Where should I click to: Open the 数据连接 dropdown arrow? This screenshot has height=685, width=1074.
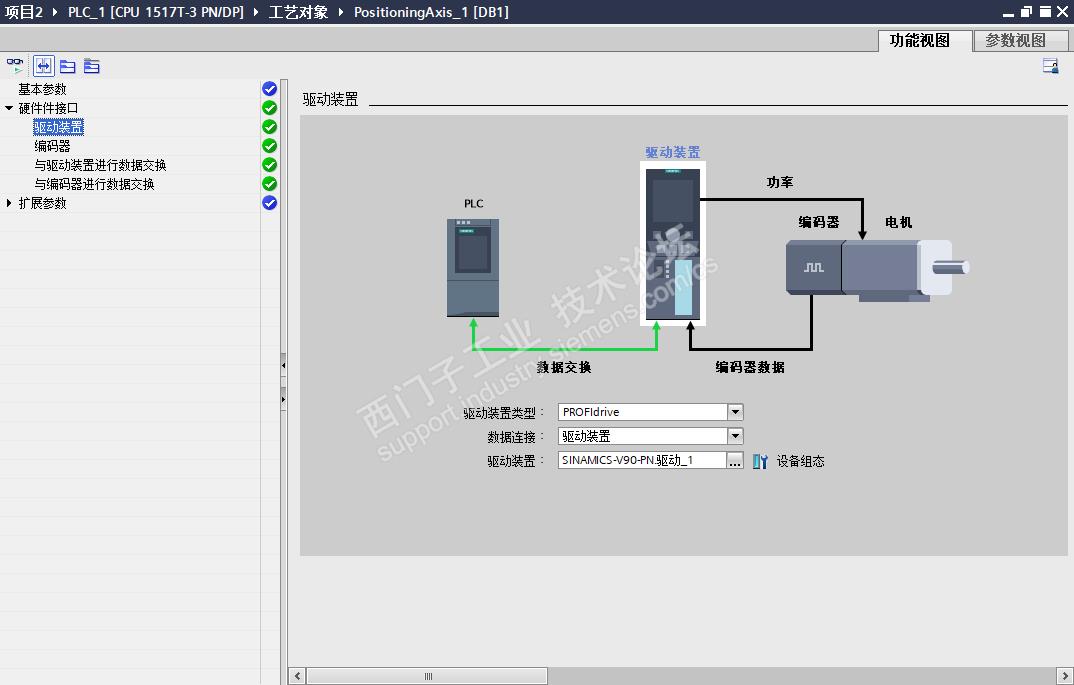tap(735, 436)
